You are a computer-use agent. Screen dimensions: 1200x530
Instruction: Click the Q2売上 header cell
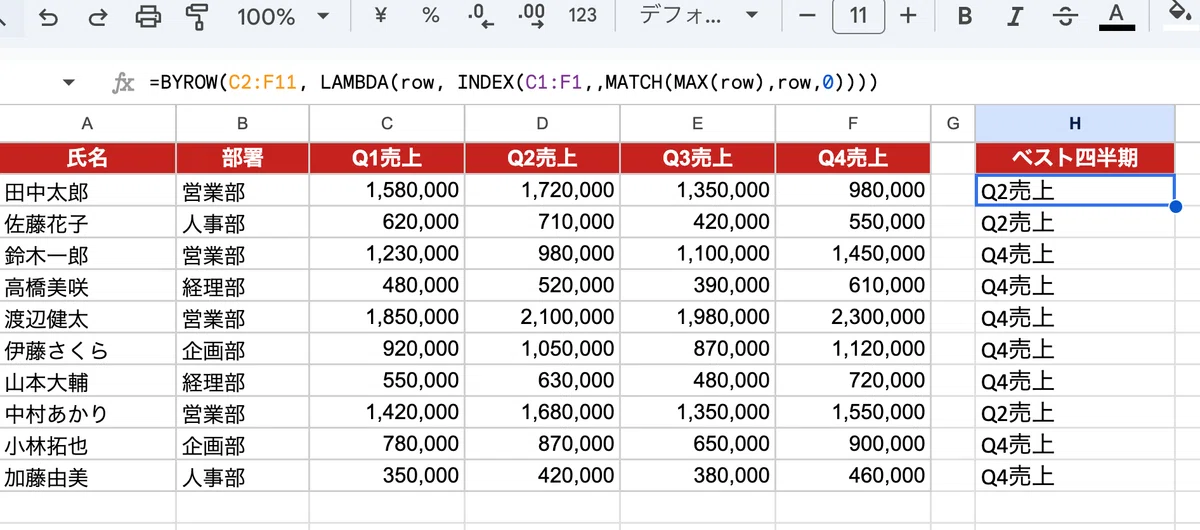click(542, 158)
